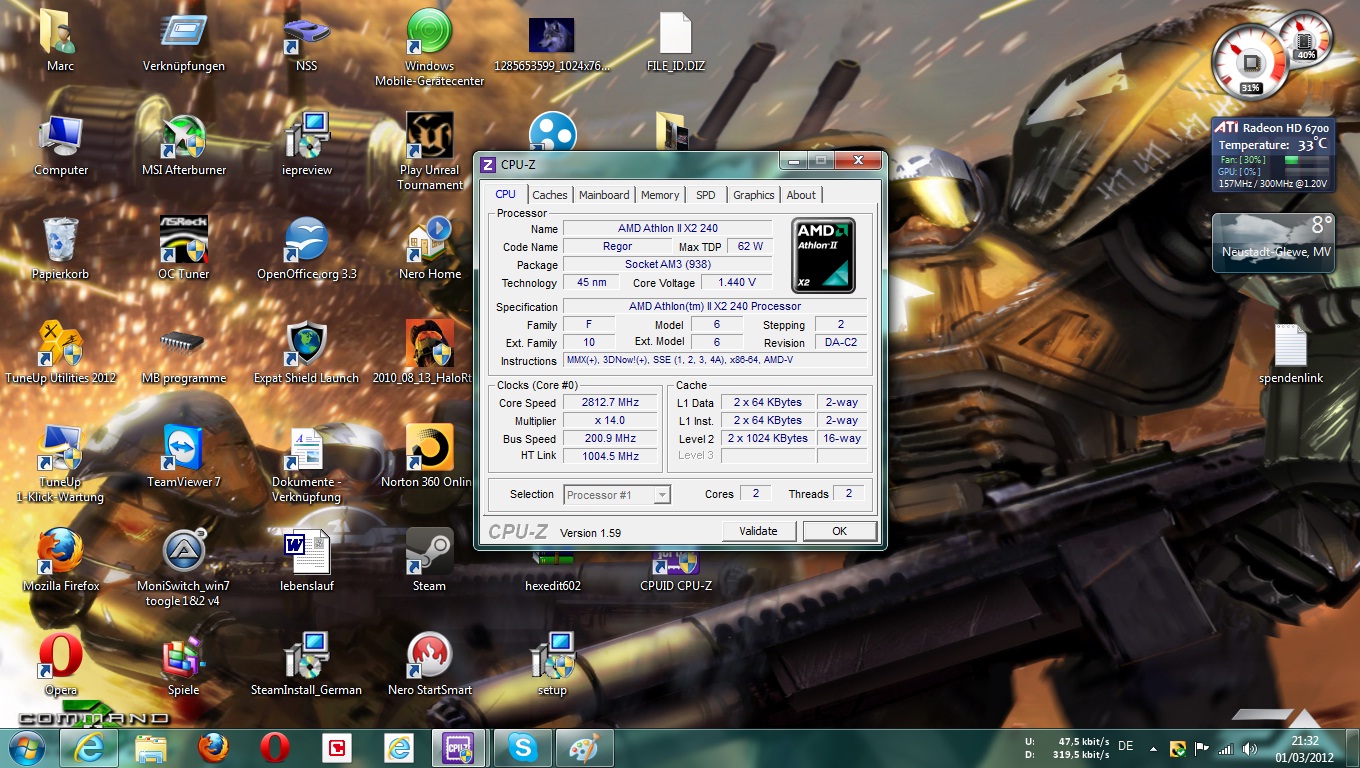Click the volume speaker icon in tray
Image resolution: width=1360 pixels, height=768 pixels.
[x=1249, y=748]
